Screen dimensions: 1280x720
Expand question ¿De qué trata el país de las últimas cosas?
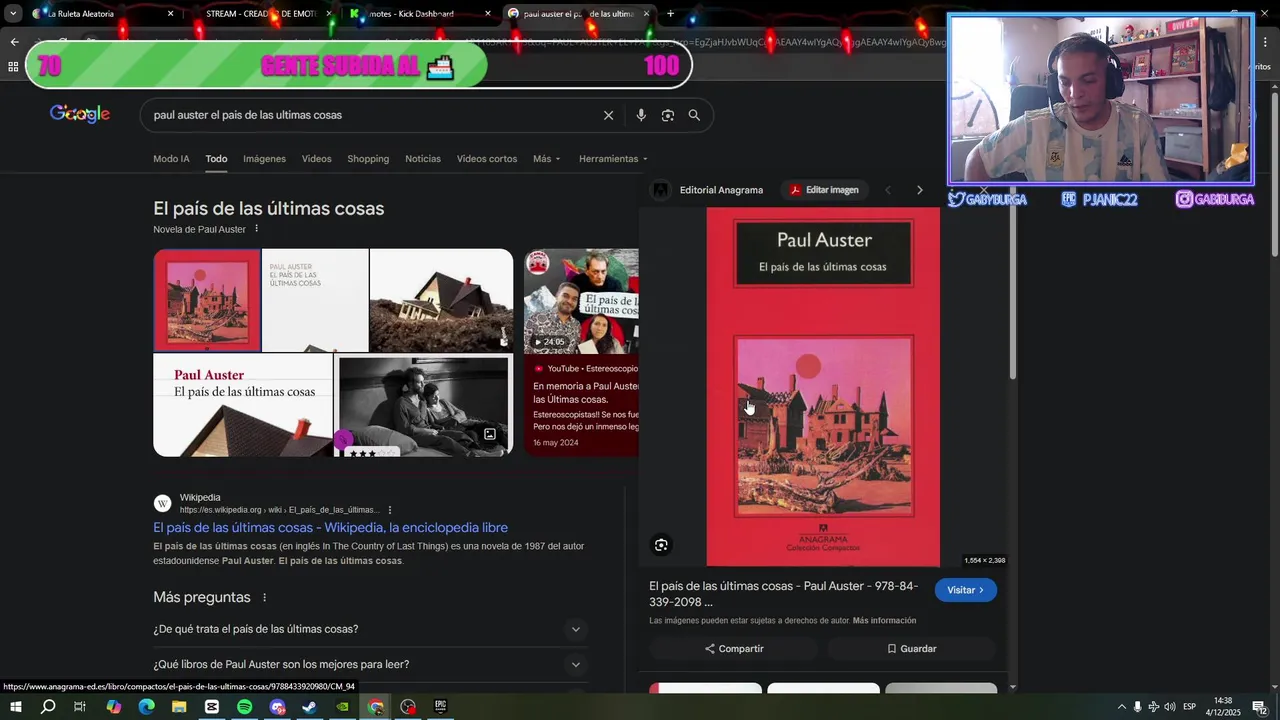pos(368,629)
